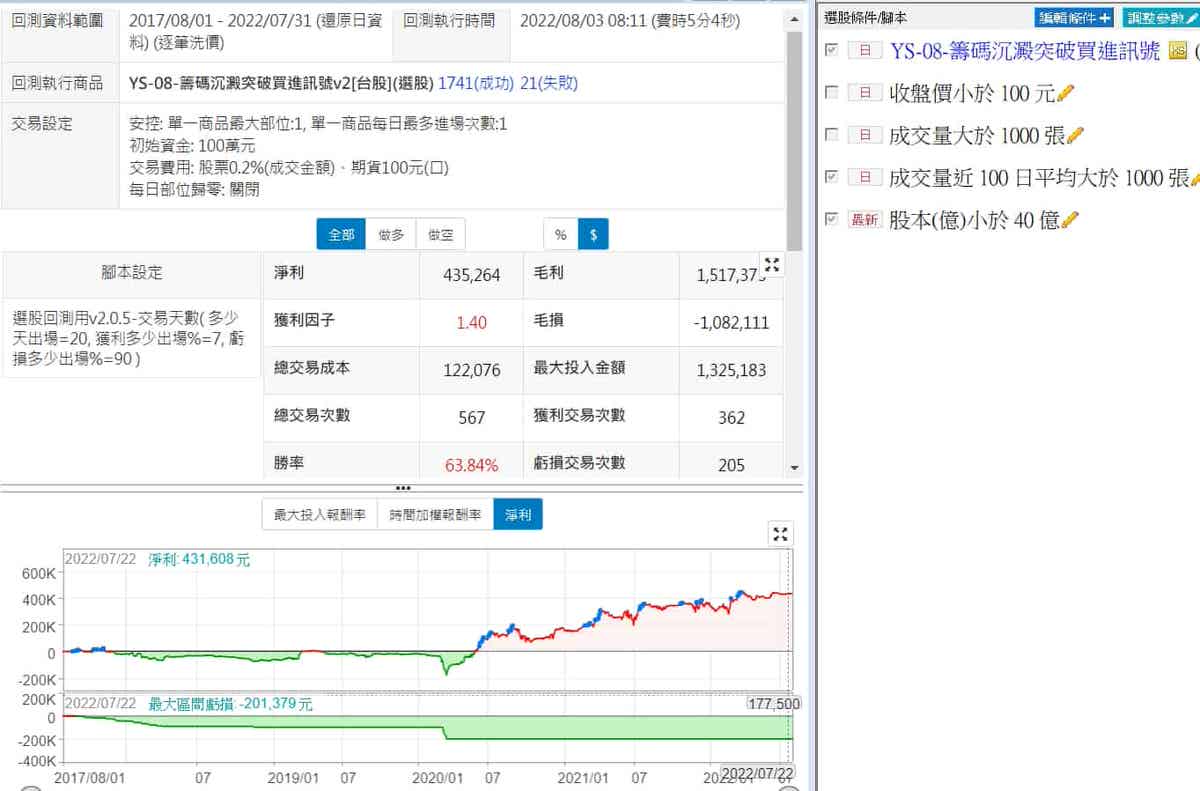Click 日 frequency badge beside 收盤價小於 100 元
1200x791 pixels.
pyautogui.click(x=864, y=93)
